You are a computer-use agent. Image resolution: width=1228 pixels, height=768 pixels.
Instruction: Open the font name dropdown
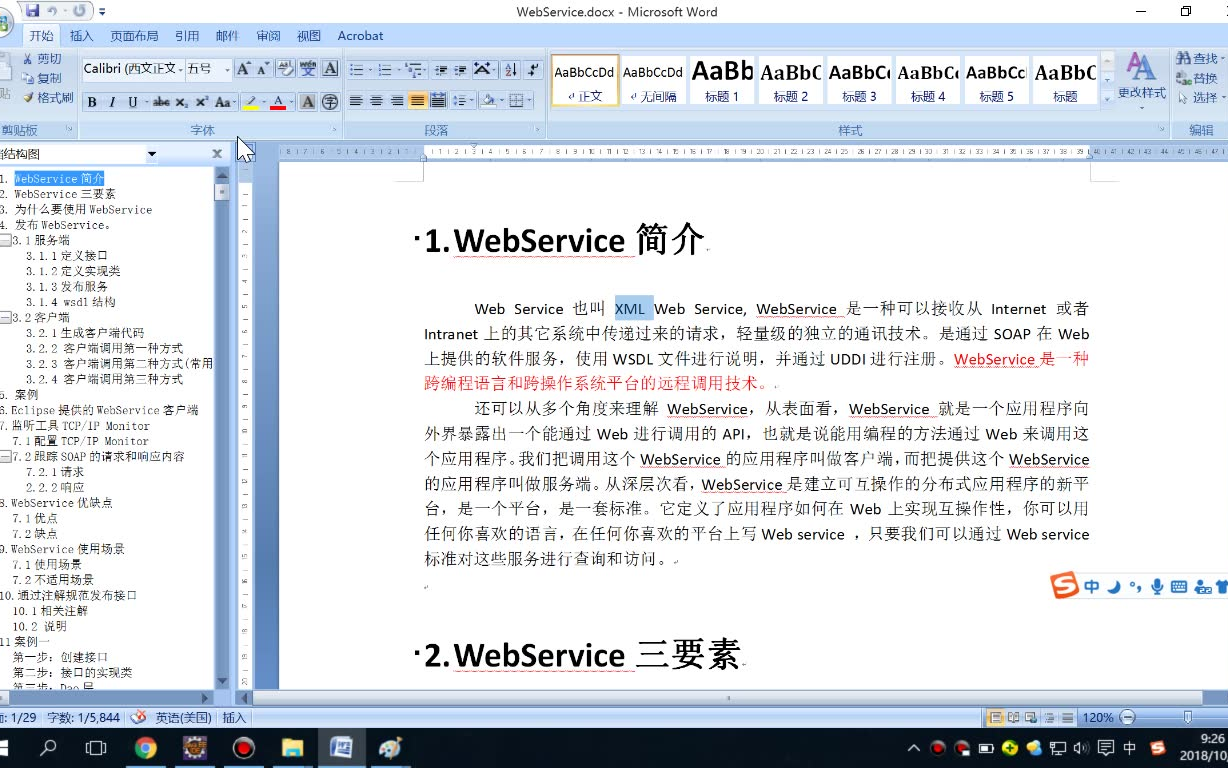(x=181, y=69)
